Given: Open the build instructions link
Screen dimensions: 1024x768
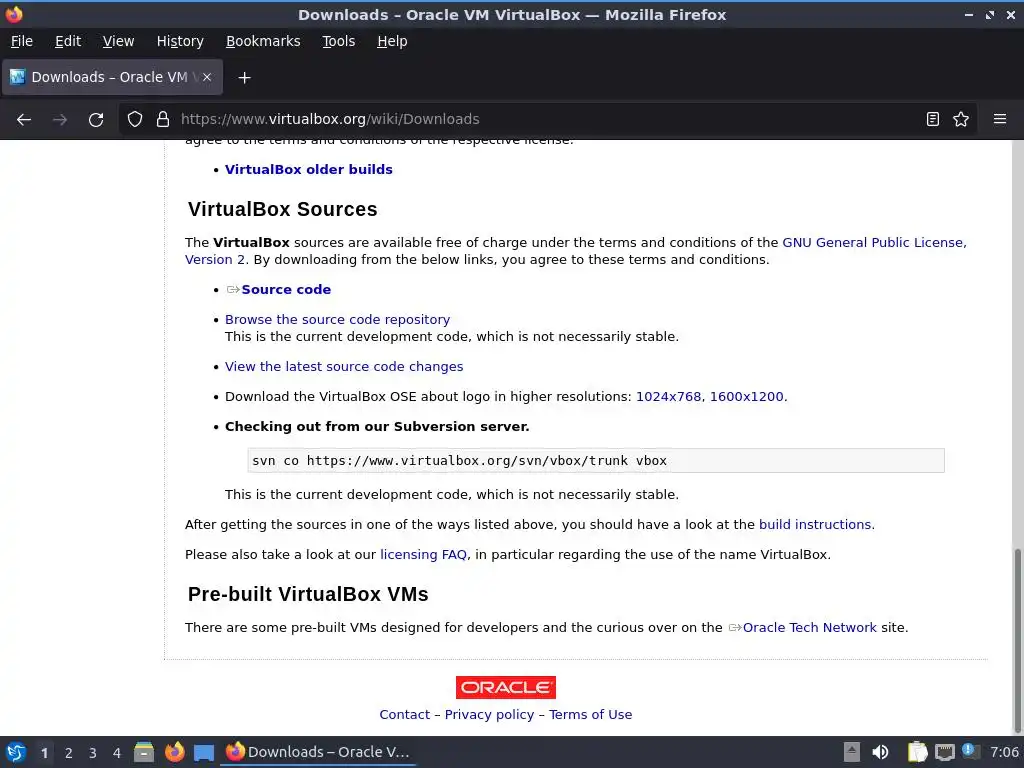Looking at the screenshot, I should (x=815, y=524).
